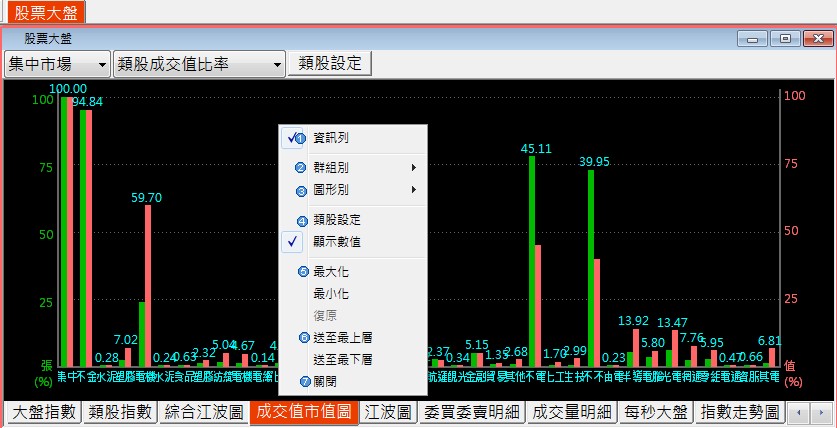Viewport: 837px width, 428px height.
Task: Open the 綜合江波圖 tab
Action: tap(205, 411)
